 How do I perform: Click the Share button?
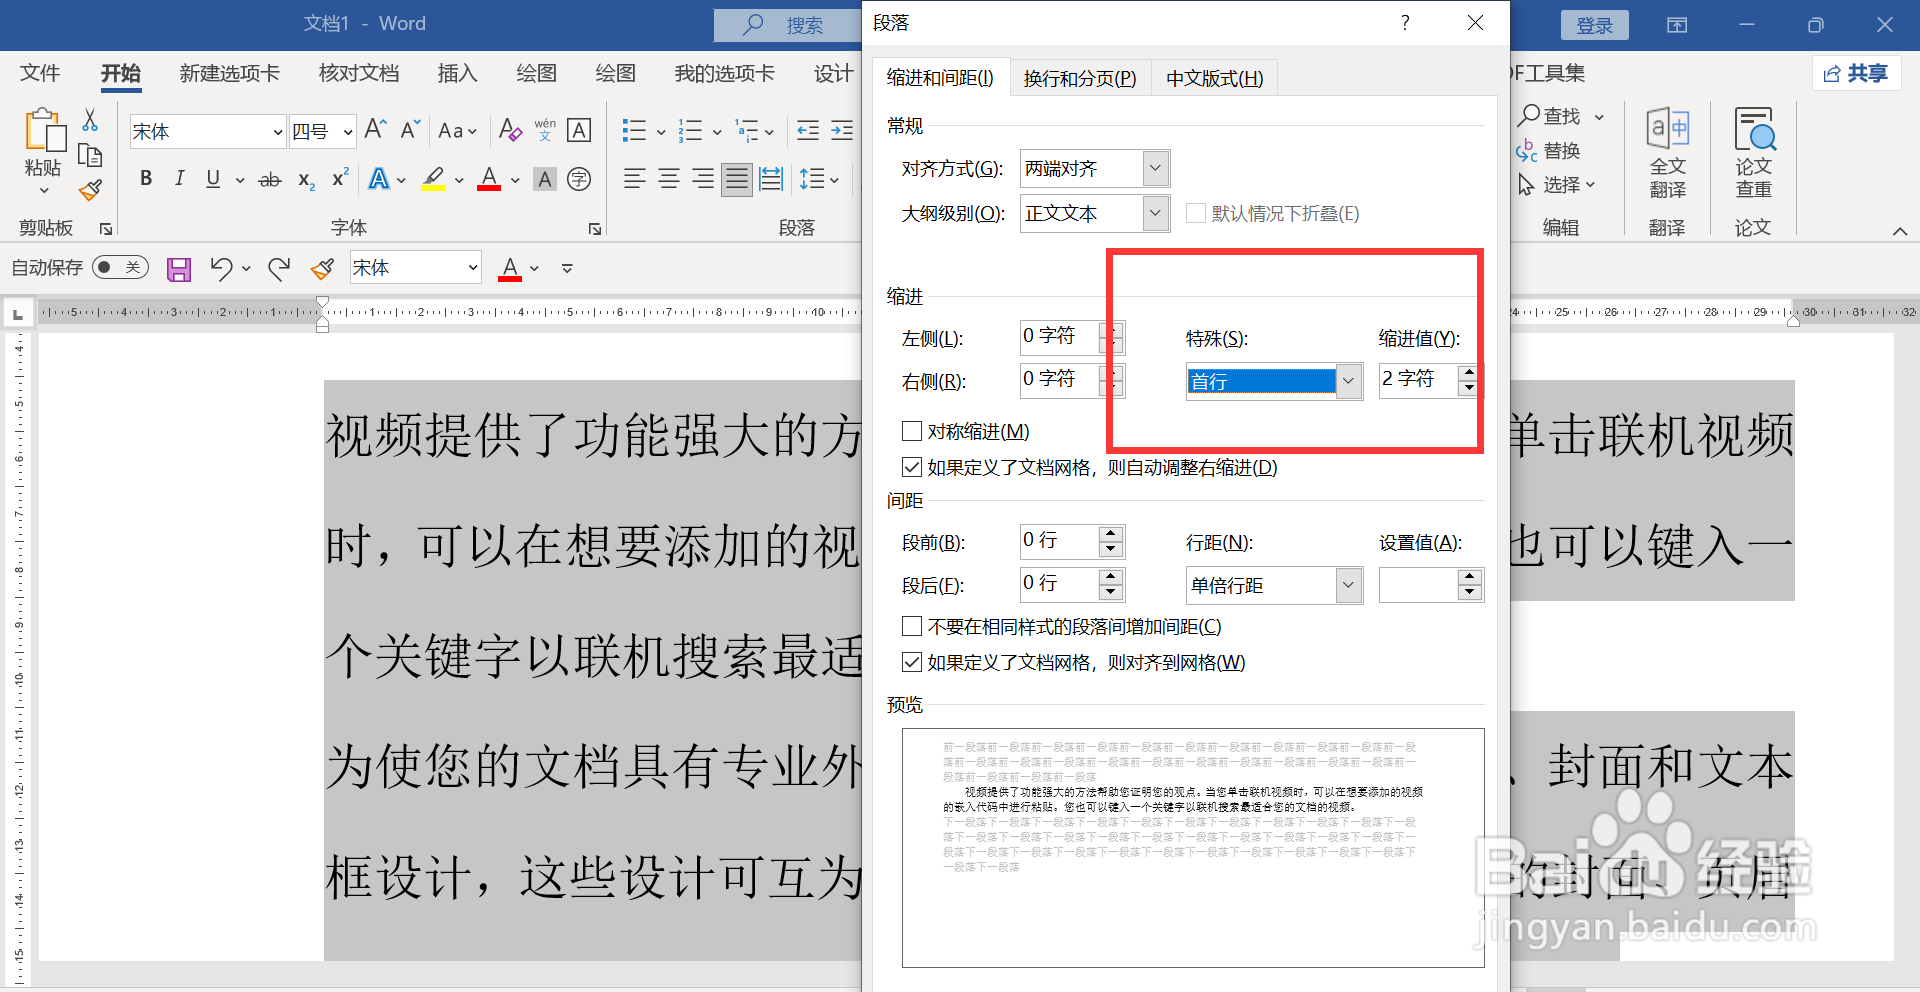click(1856, 73)
